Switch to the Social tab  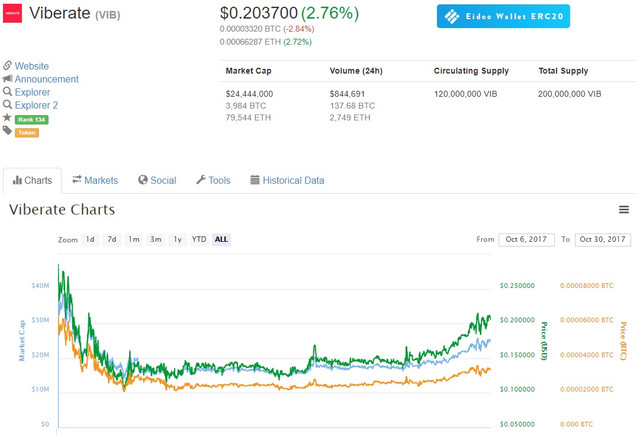coord(157,180)
